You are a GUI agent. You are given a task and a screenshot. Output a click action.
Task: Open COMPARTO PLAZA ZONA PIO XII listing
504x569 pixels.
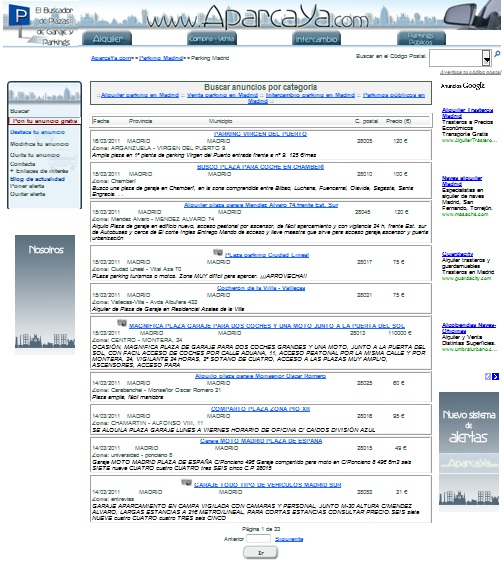point(260,409)
